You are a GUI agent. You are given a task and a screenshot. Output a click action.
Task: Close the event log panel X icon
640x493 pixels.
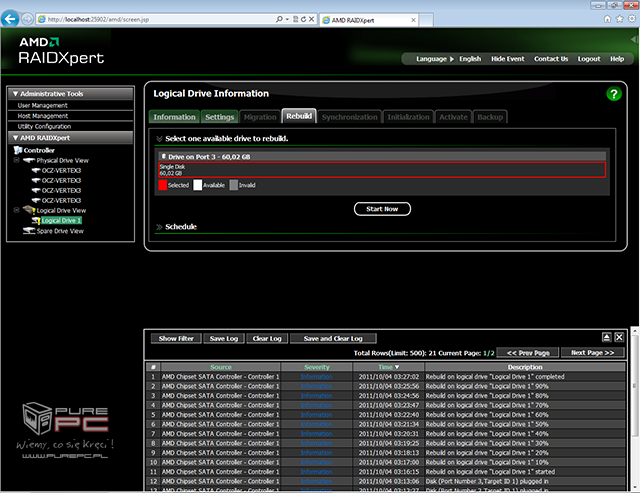pos(619,337)
